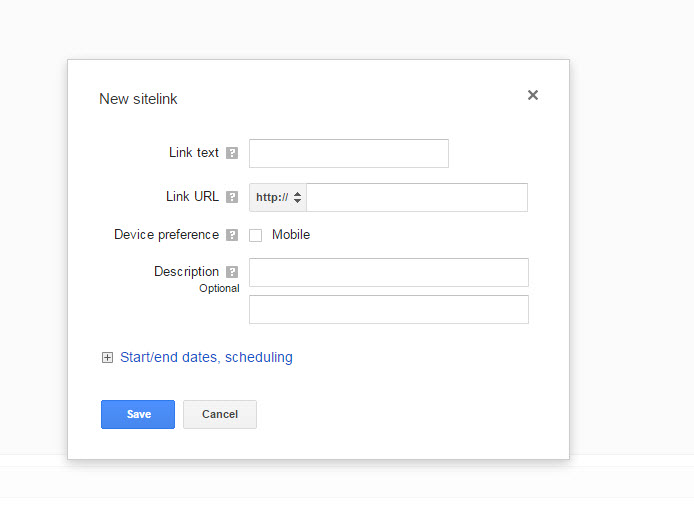Viewport: 694px width, 516px height.
Task: Click the Link URL label
Action: (193, 196)
